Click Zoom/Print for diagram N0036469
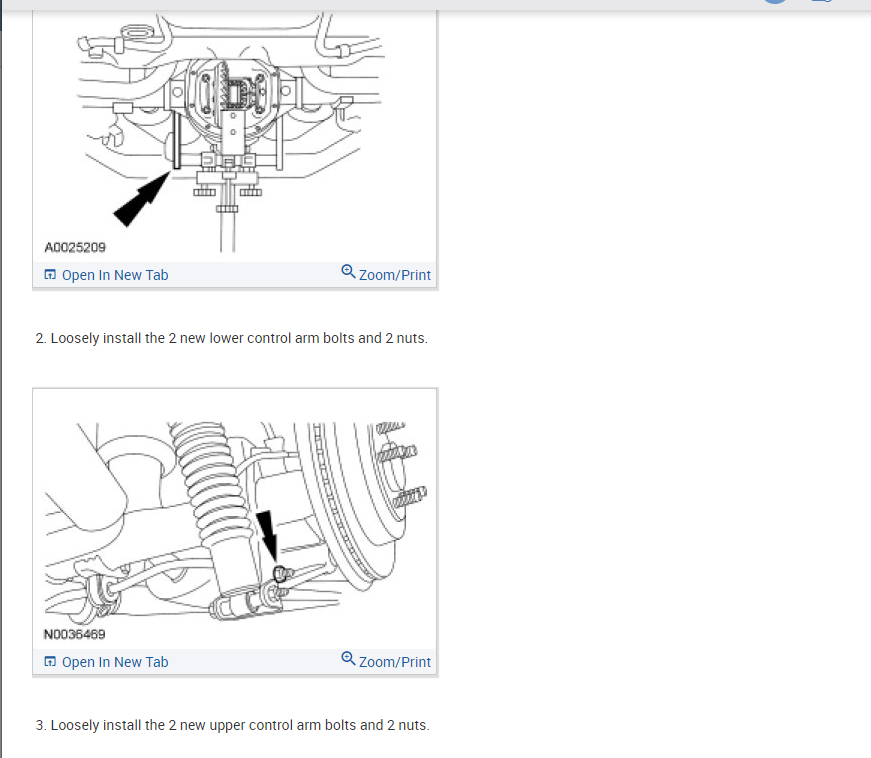Screen dimensions: 871x758 click(386, 661)
